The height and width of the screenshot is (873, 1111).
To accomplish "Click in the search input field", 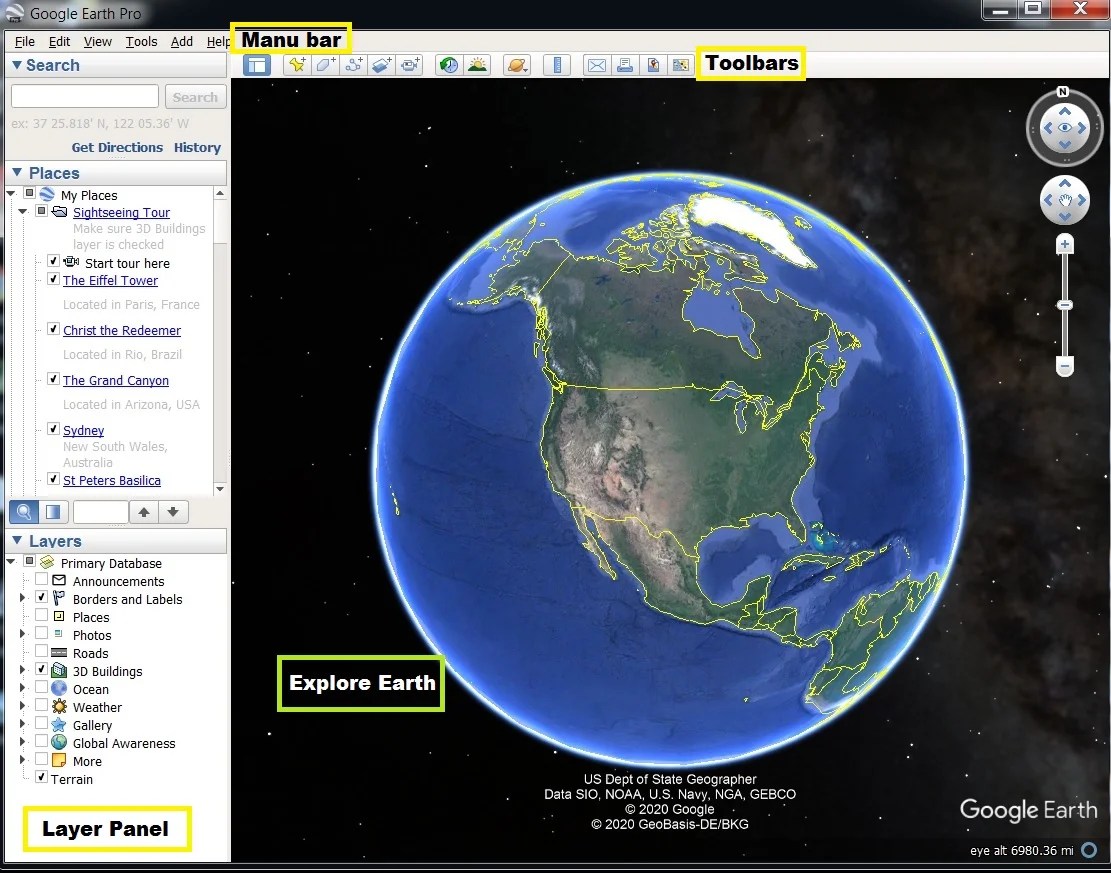I will pyautogui.click(x=85, y=96).
